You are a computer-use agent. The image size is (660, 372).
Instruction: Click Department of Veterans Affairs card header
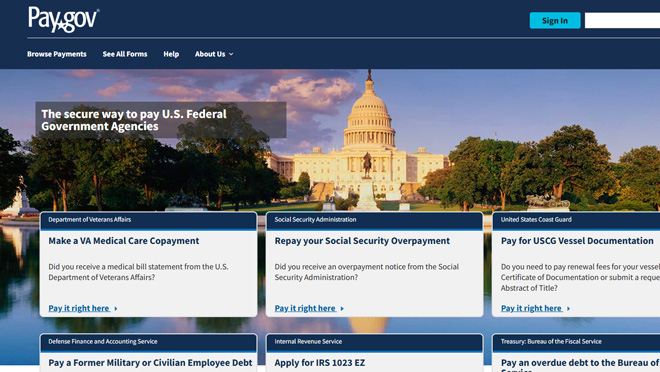tap(149, 220)
